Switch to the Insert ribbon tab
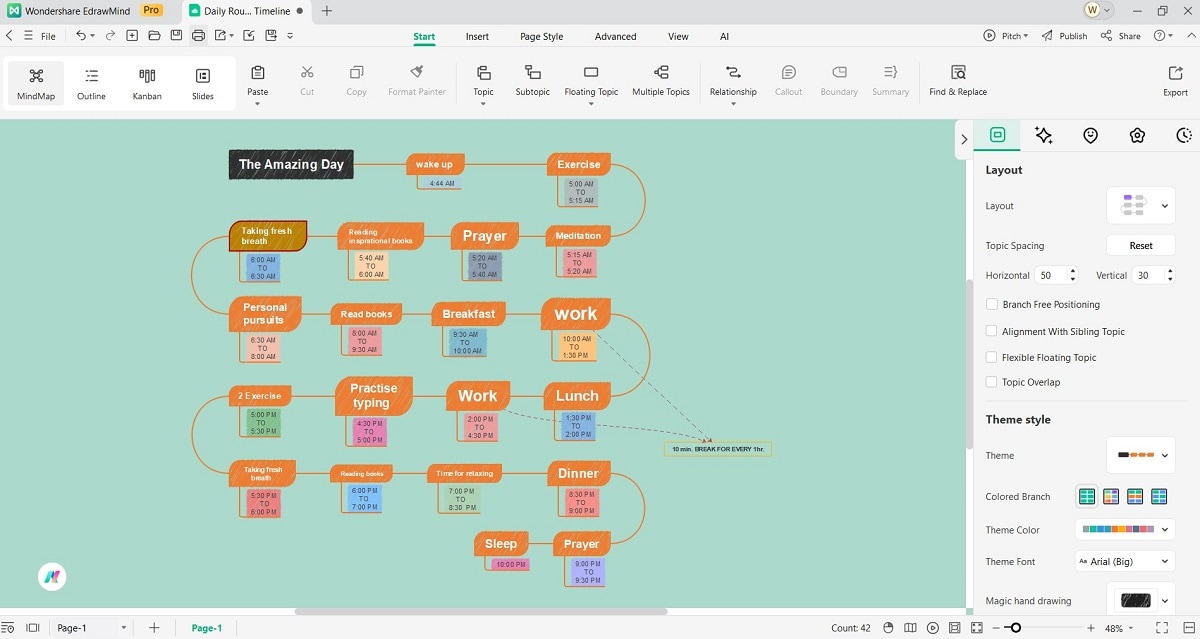This screenshot has width=1200, height=639. [477, 36]
